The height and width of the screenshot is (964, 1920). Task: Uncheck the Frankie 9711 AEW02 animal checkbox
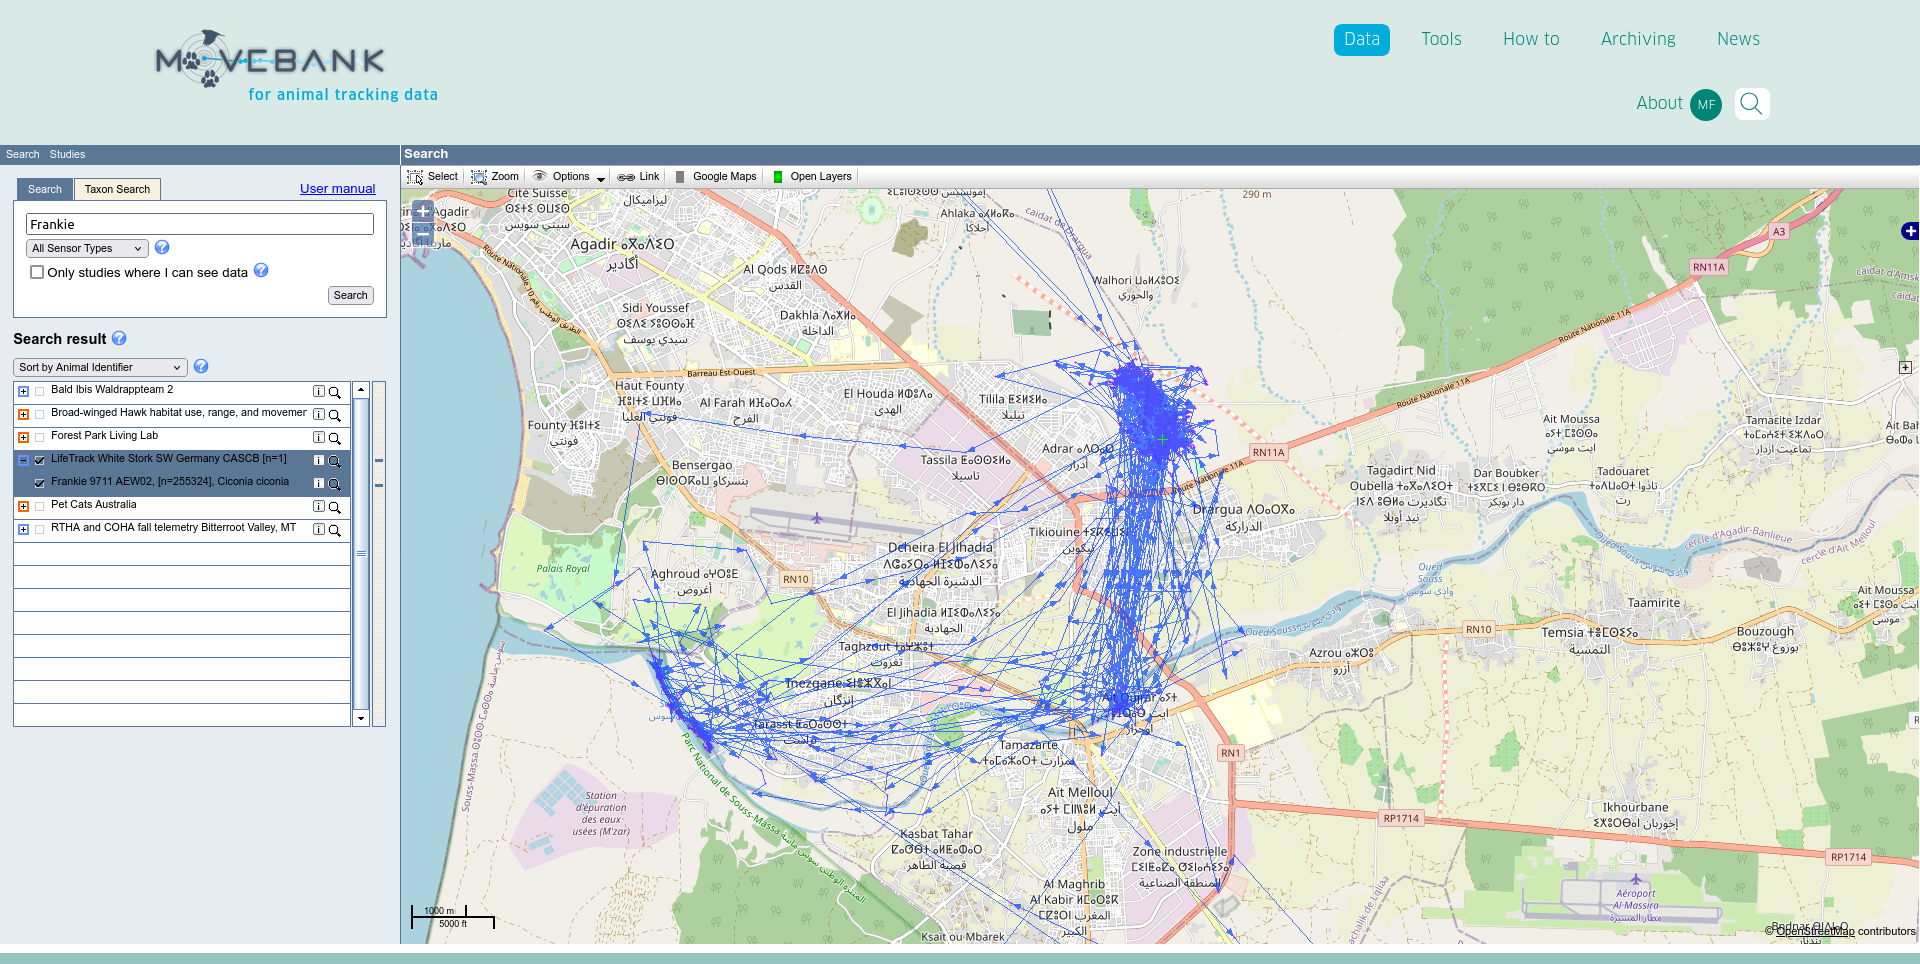pyautogui.click(x=40, y=483)
